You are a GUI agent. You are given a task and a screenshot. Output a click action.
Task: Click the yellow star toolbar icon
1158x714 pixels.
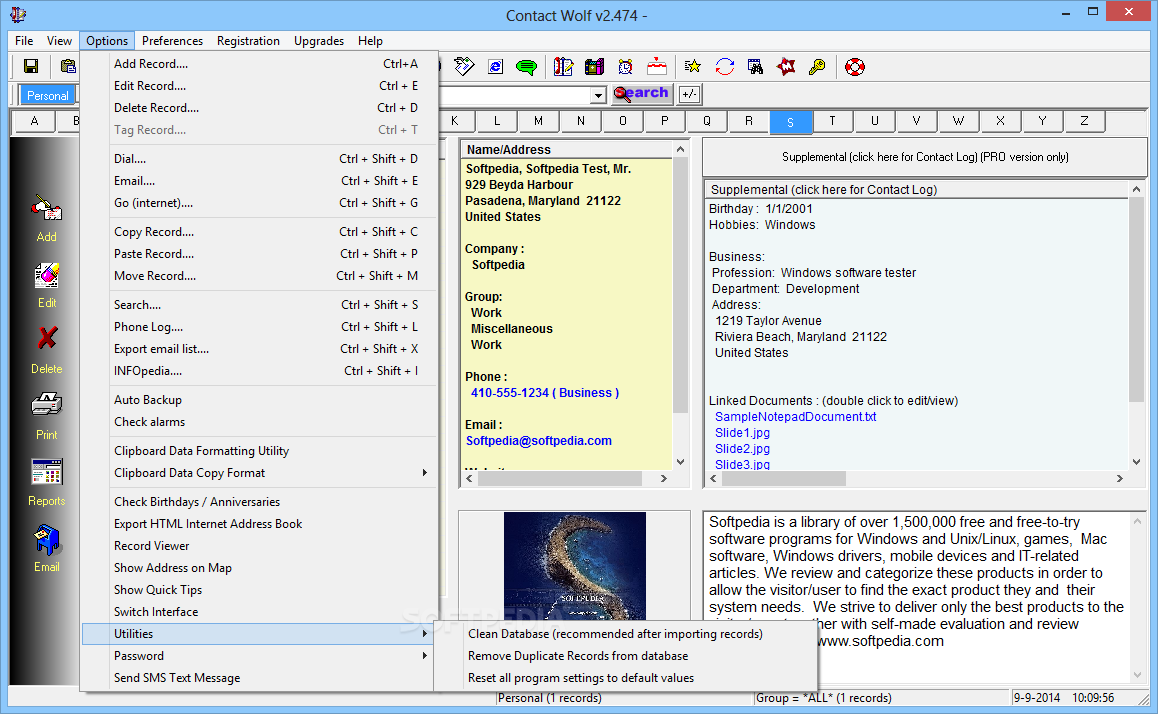[693, 66]
